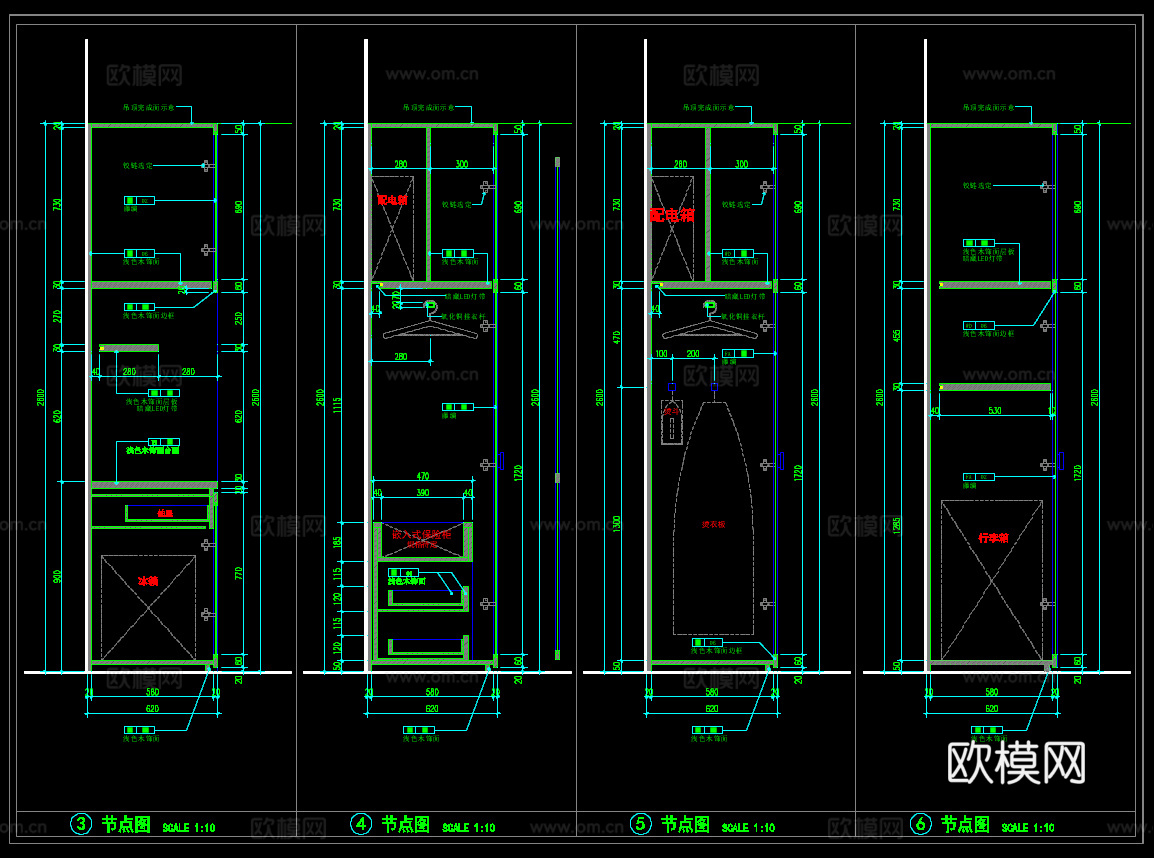This screenshot has width=1154, height=858.
Task: Click the '455' vertical dimension in detail 6
Action: 896,336
